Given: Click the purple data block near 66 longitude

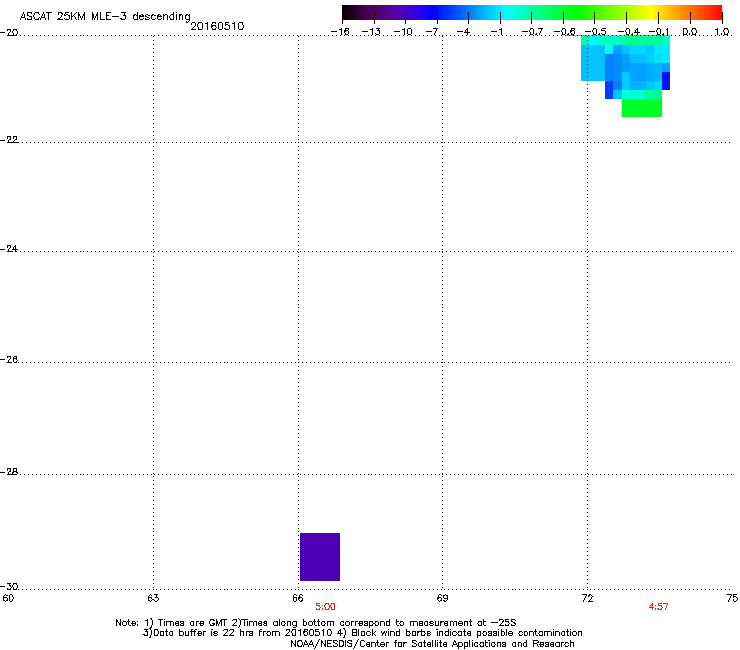Looking at the screenshot, I should [320, 557].
